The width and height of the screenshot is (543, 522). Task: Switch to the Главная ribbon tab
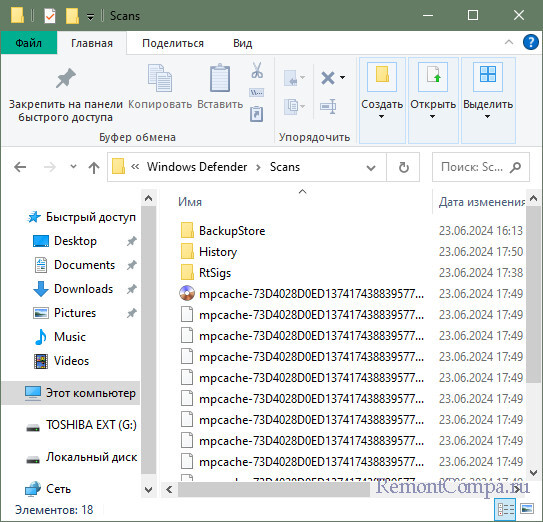click(92, 43)
